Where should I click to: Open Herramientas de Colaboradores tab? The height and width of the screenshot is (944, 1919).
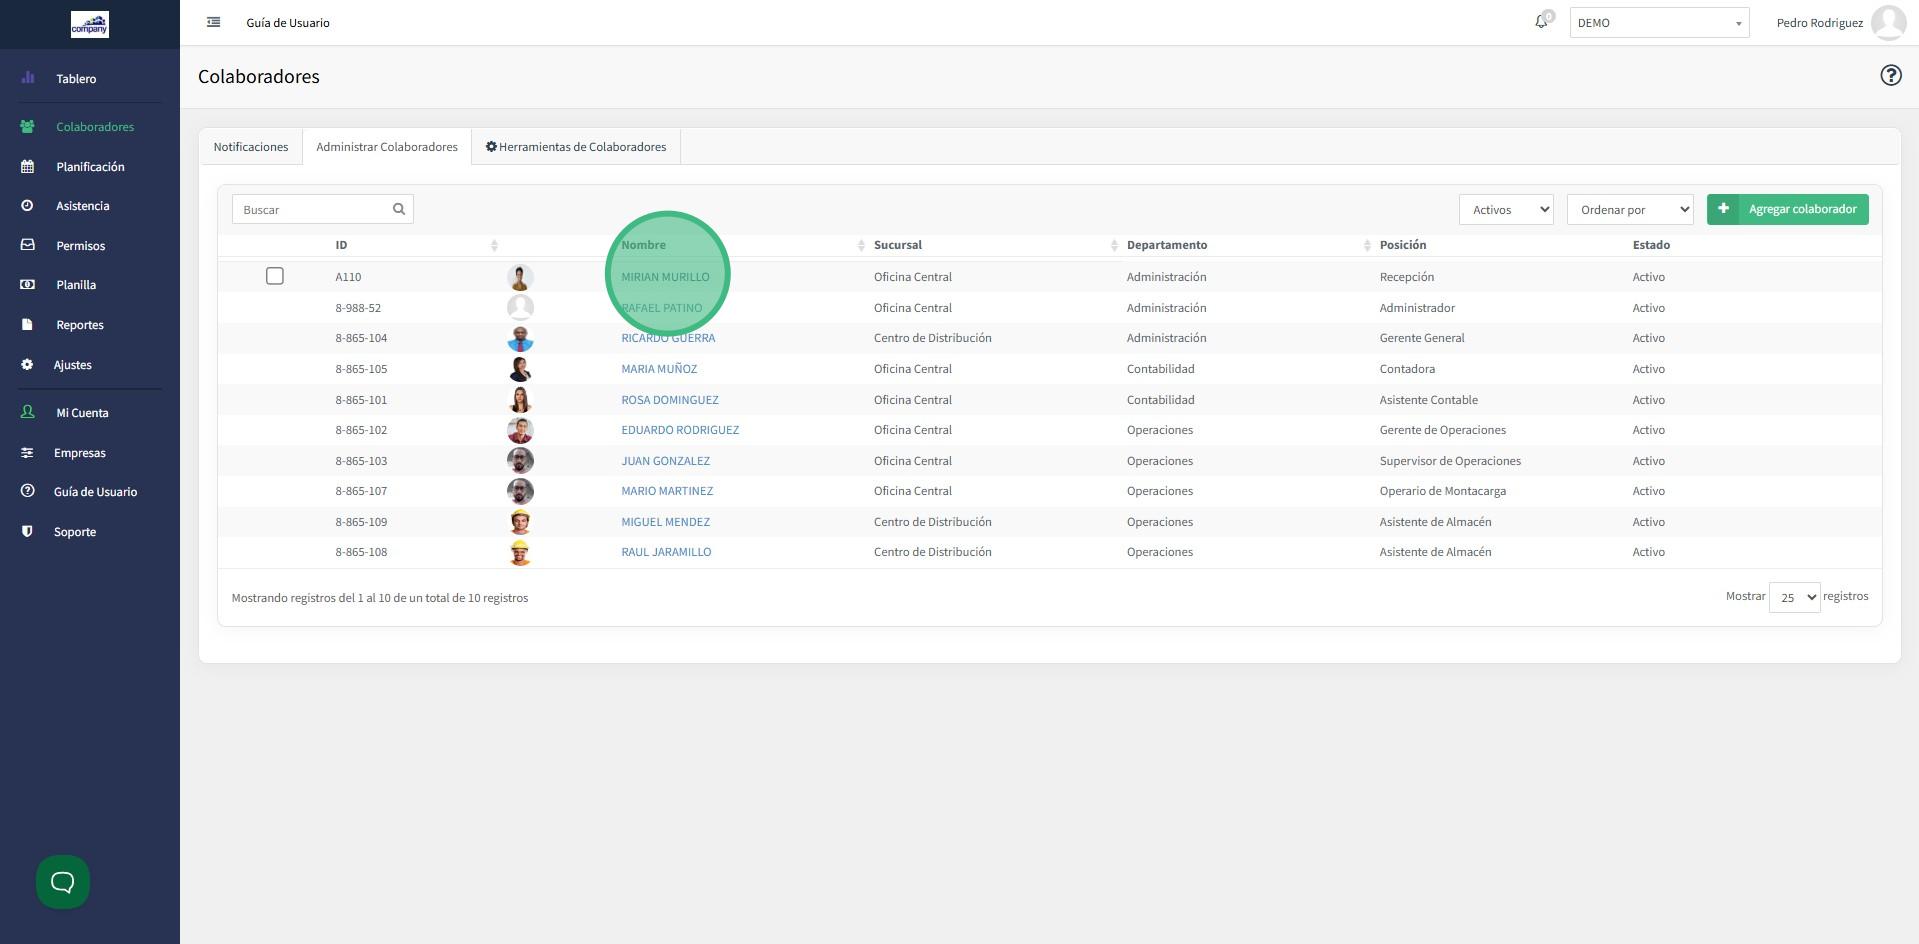click(576, 147)
